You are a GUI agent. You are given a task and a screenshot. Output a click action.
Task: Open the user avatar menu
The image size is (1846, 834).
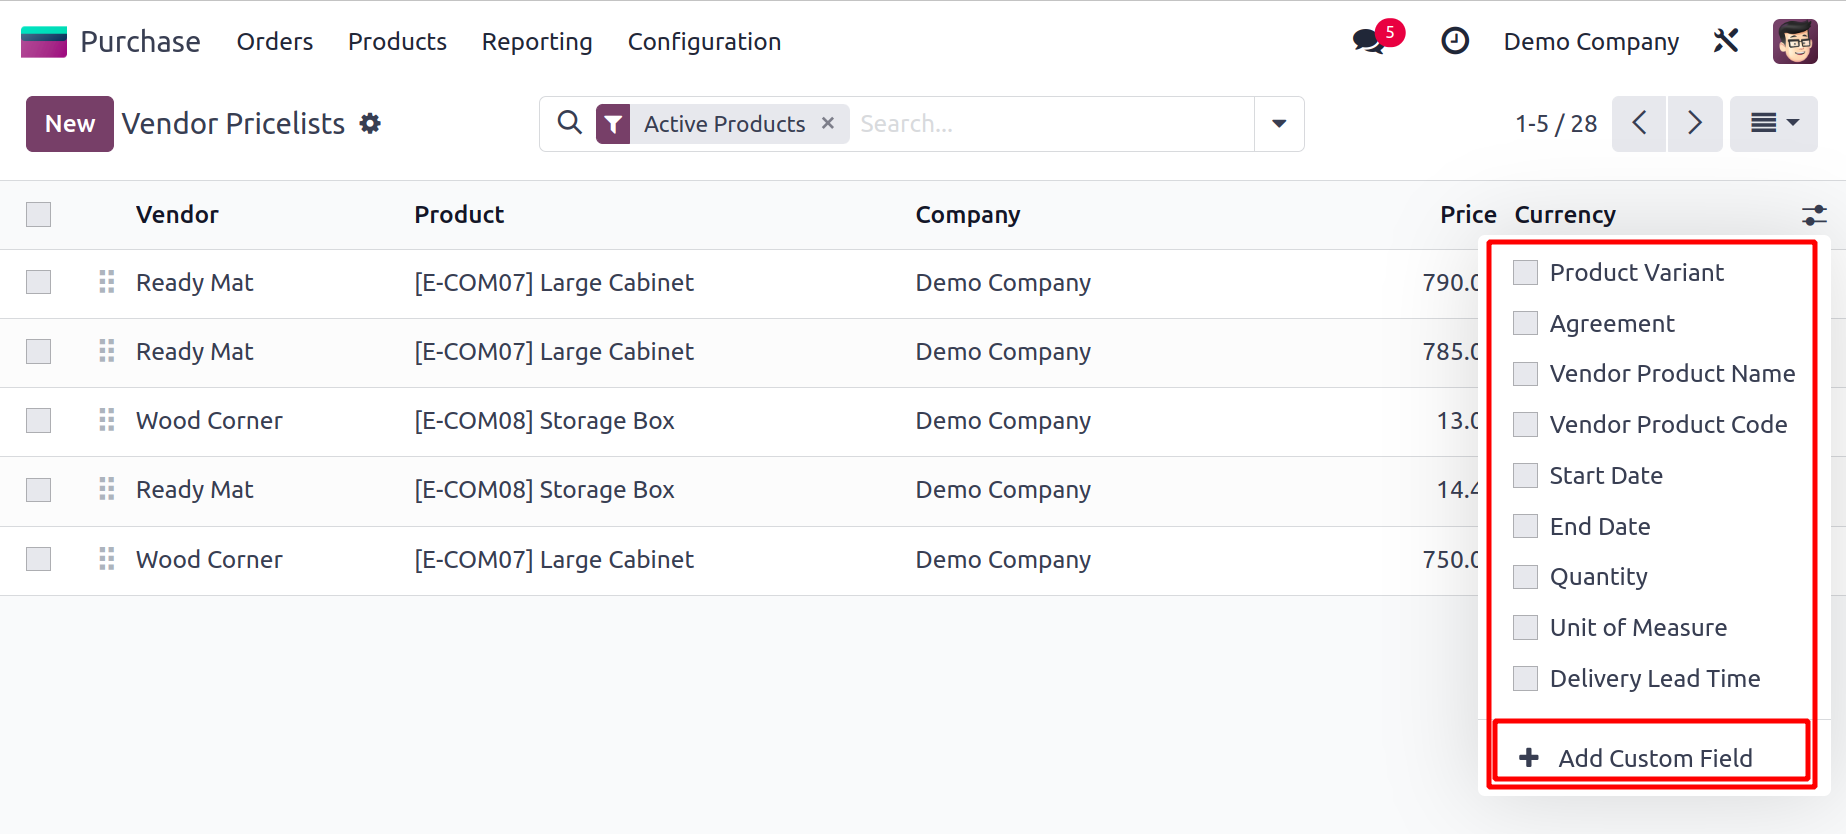[x=1795, y=41]
